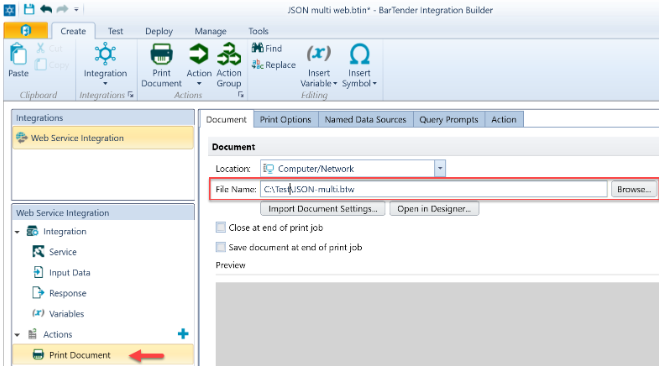Enable Save document at end of print job

[221, 247]
